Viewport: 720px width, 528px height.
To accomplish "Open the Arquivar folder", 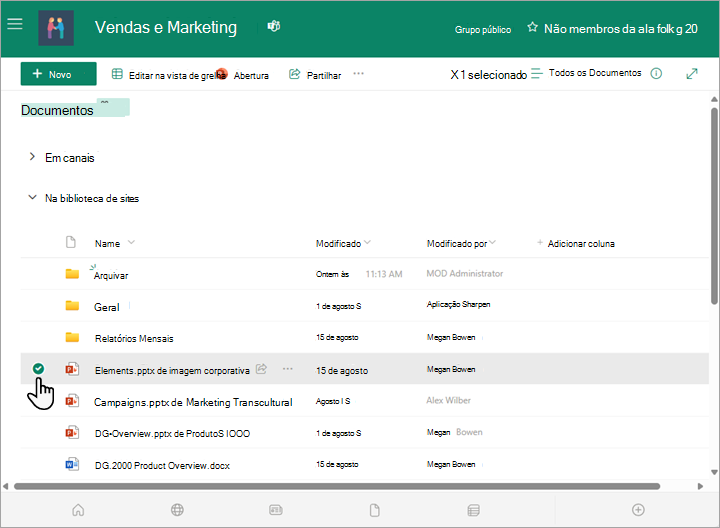I will [111, 275].
